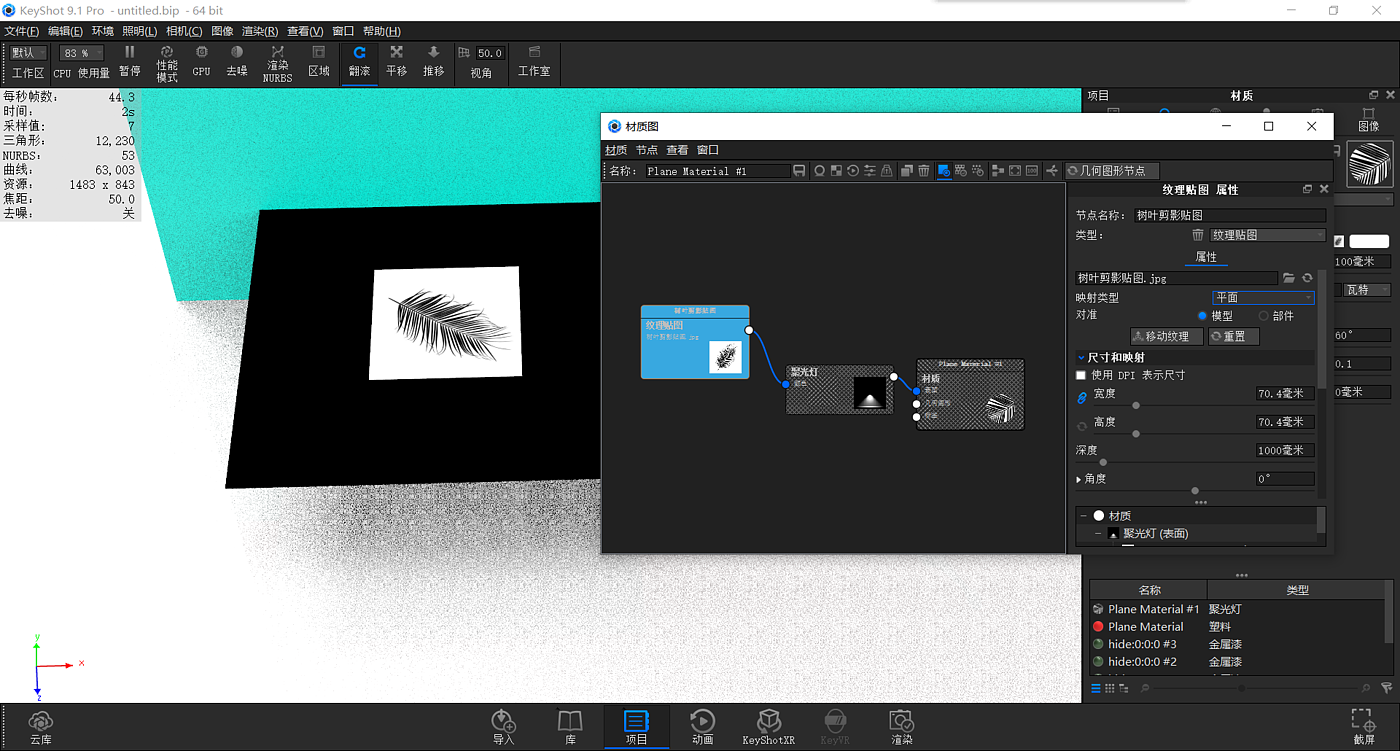
Task: Open the 工作室 studio panel
Action: coord(534,61)
